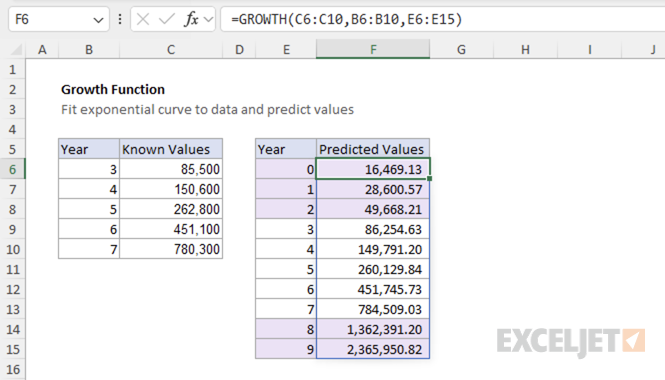Click the 'Year' header in column B
665x380 pixels.
(89, 149)
